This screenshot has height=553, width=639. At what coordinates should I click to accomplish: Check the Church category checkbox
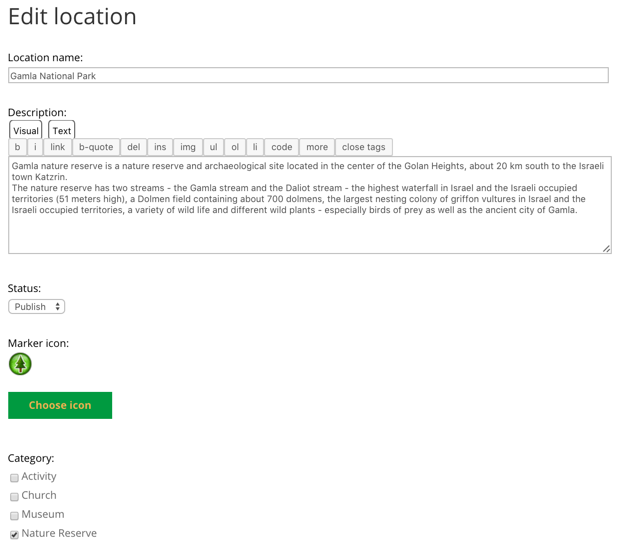[x=14, y=496]
